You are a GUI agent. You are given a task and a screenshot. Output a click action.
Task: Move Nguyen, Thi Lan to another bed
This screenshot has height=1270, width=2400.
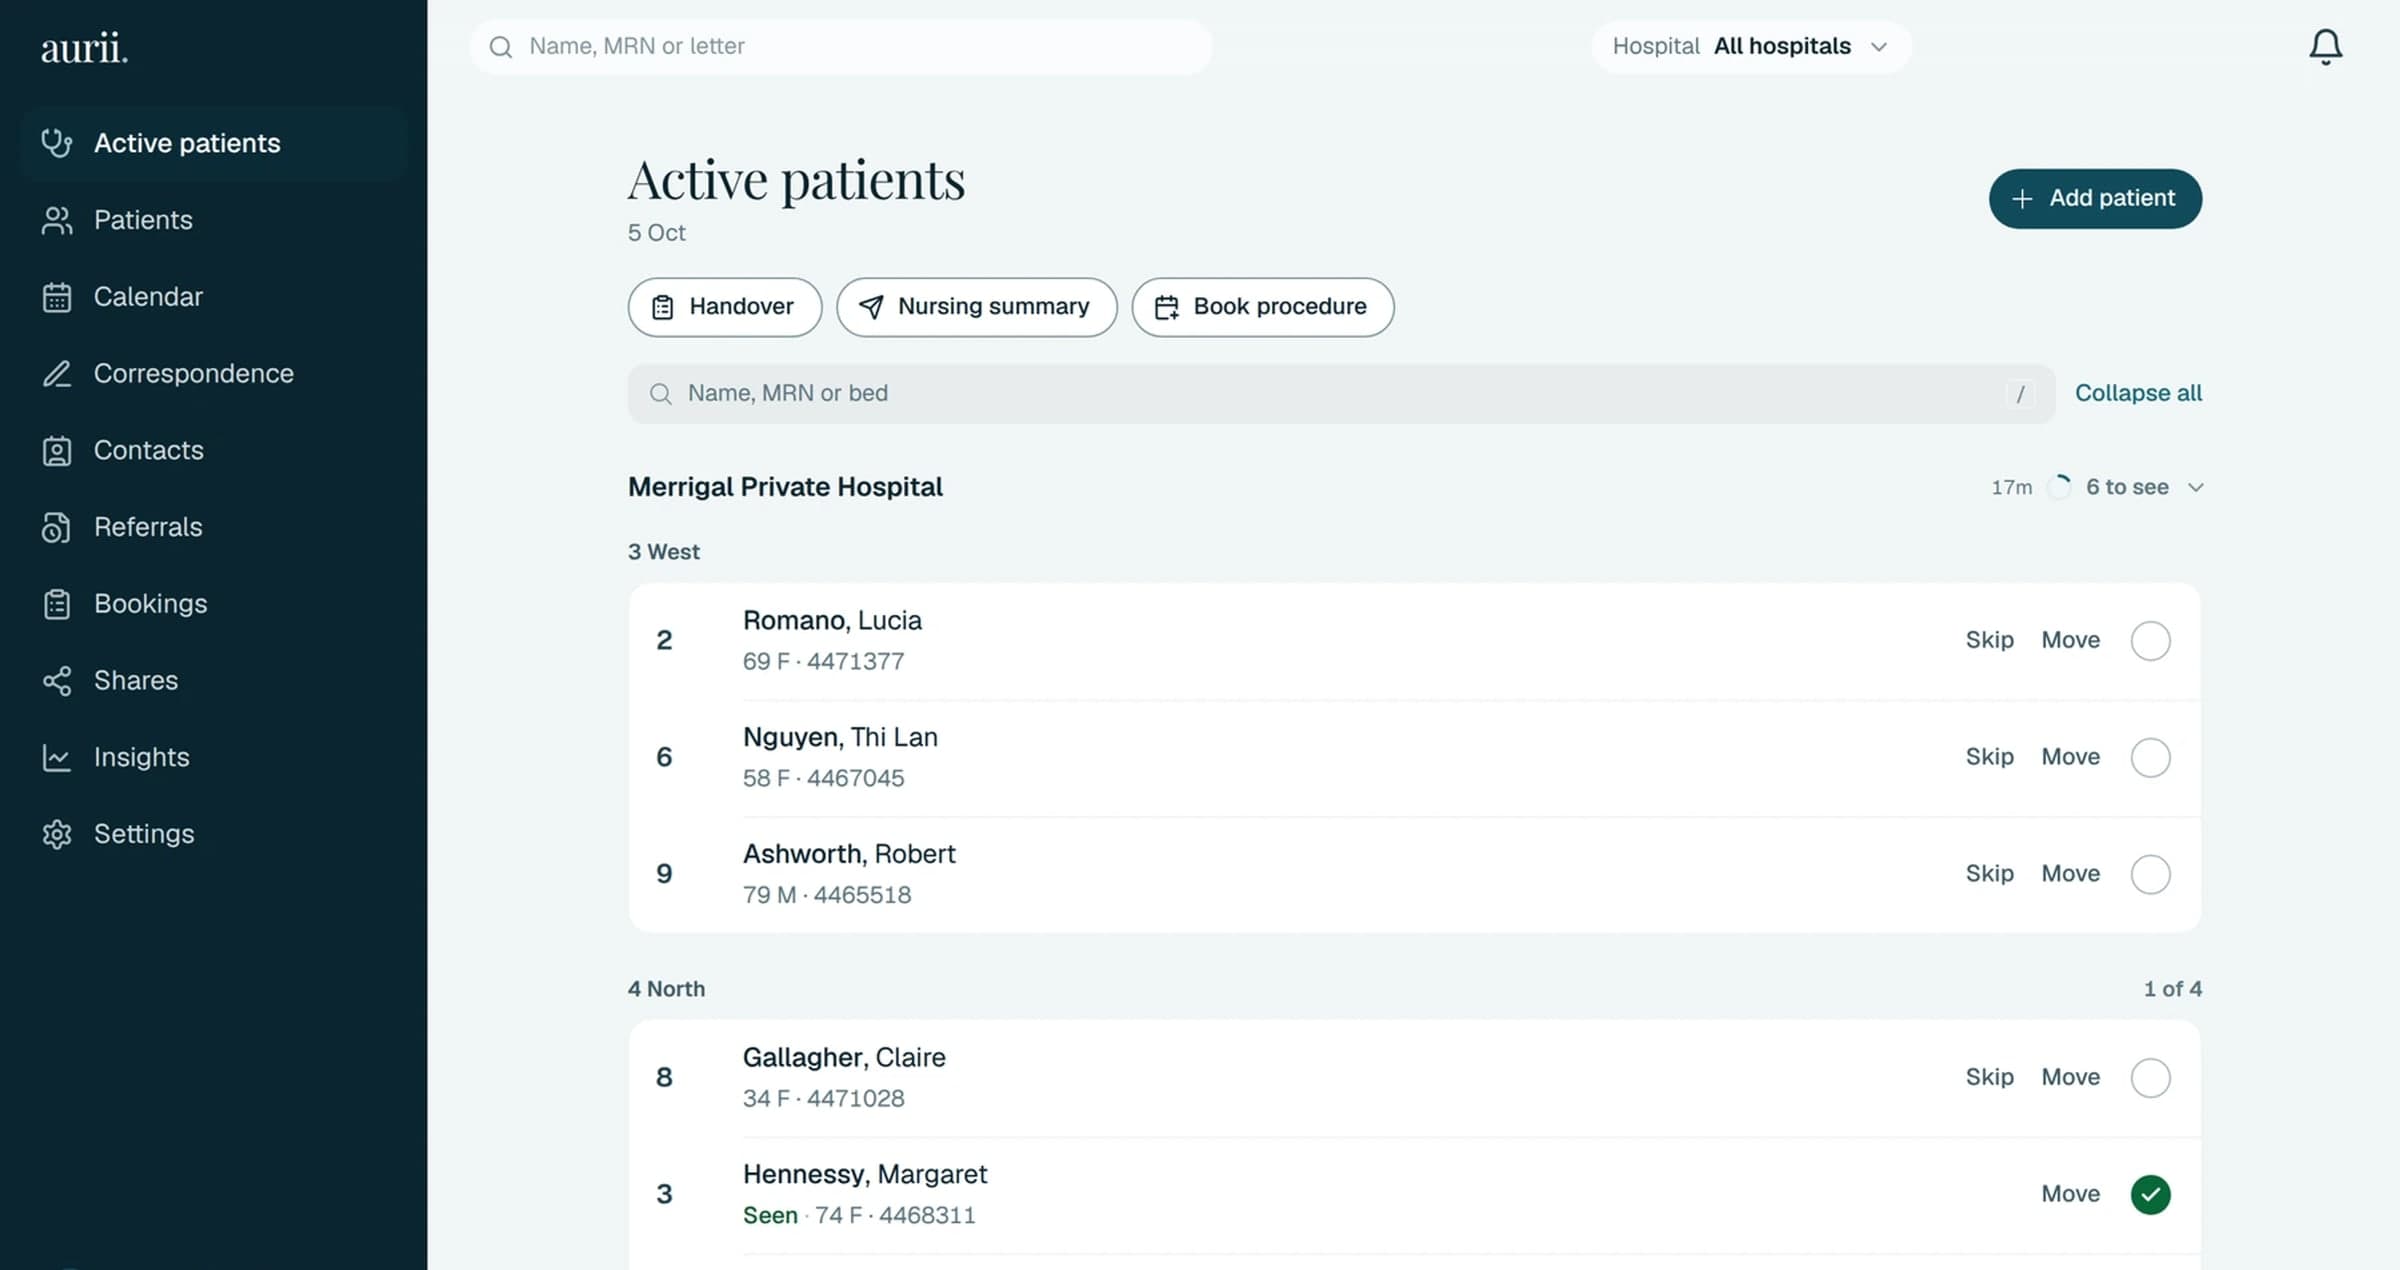[x=2070, y=757]
